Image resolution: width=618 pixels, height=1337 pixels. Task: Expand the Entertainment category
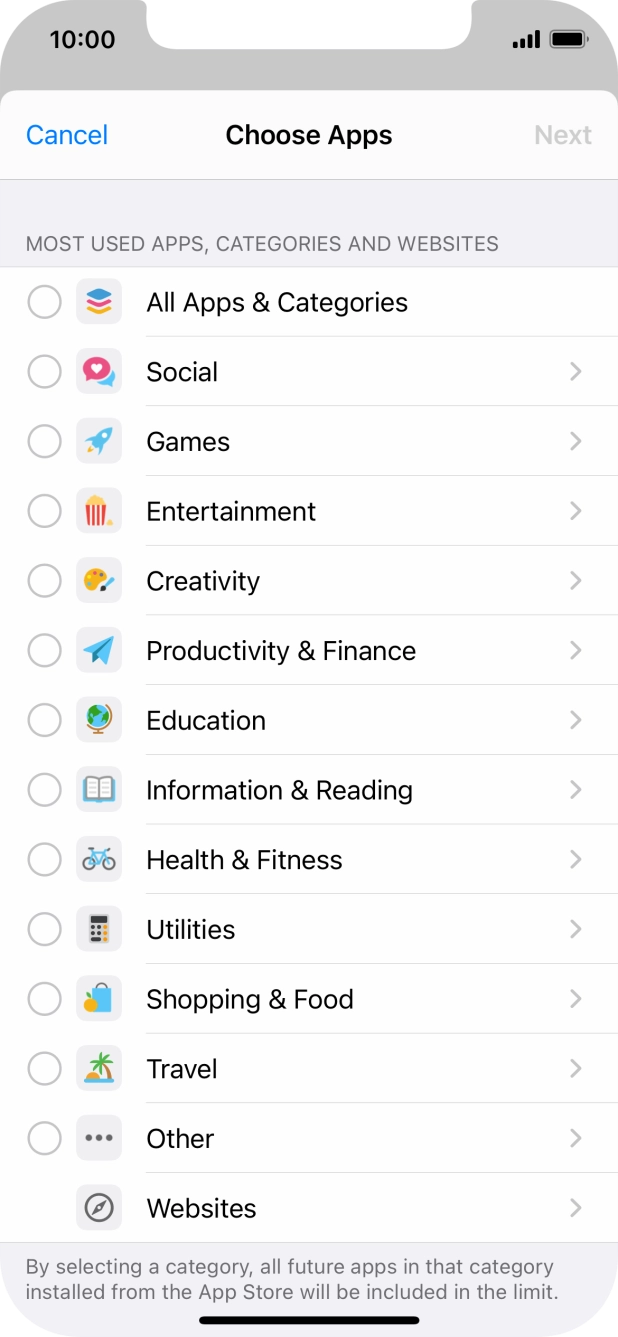[x=576, y=511]
